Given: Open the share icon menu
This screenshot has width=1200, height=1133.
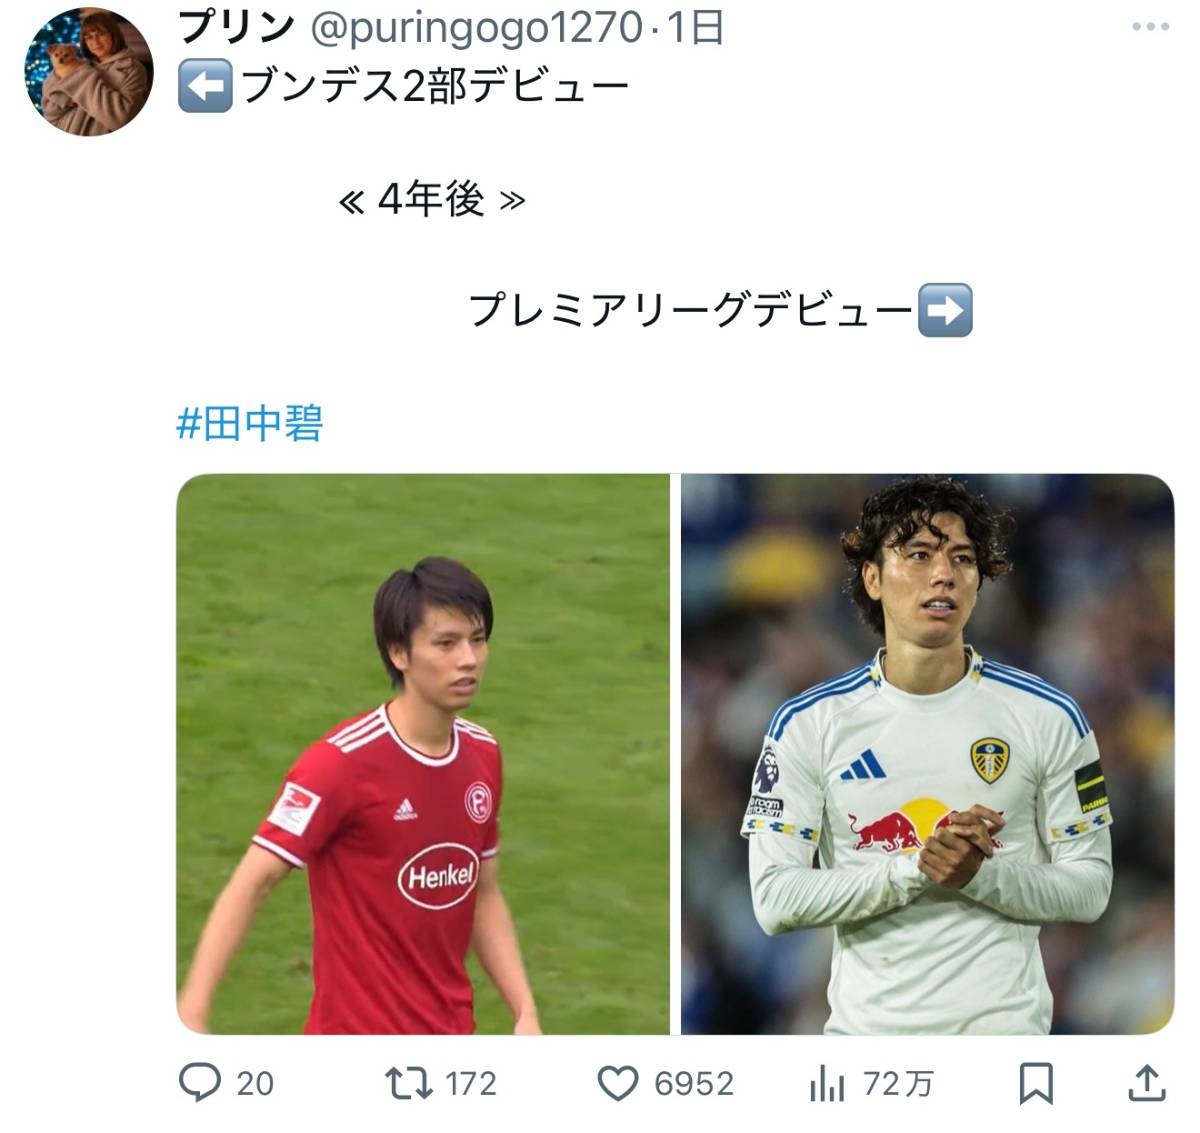Looking at the screenshot, I should point(1147,1082).
